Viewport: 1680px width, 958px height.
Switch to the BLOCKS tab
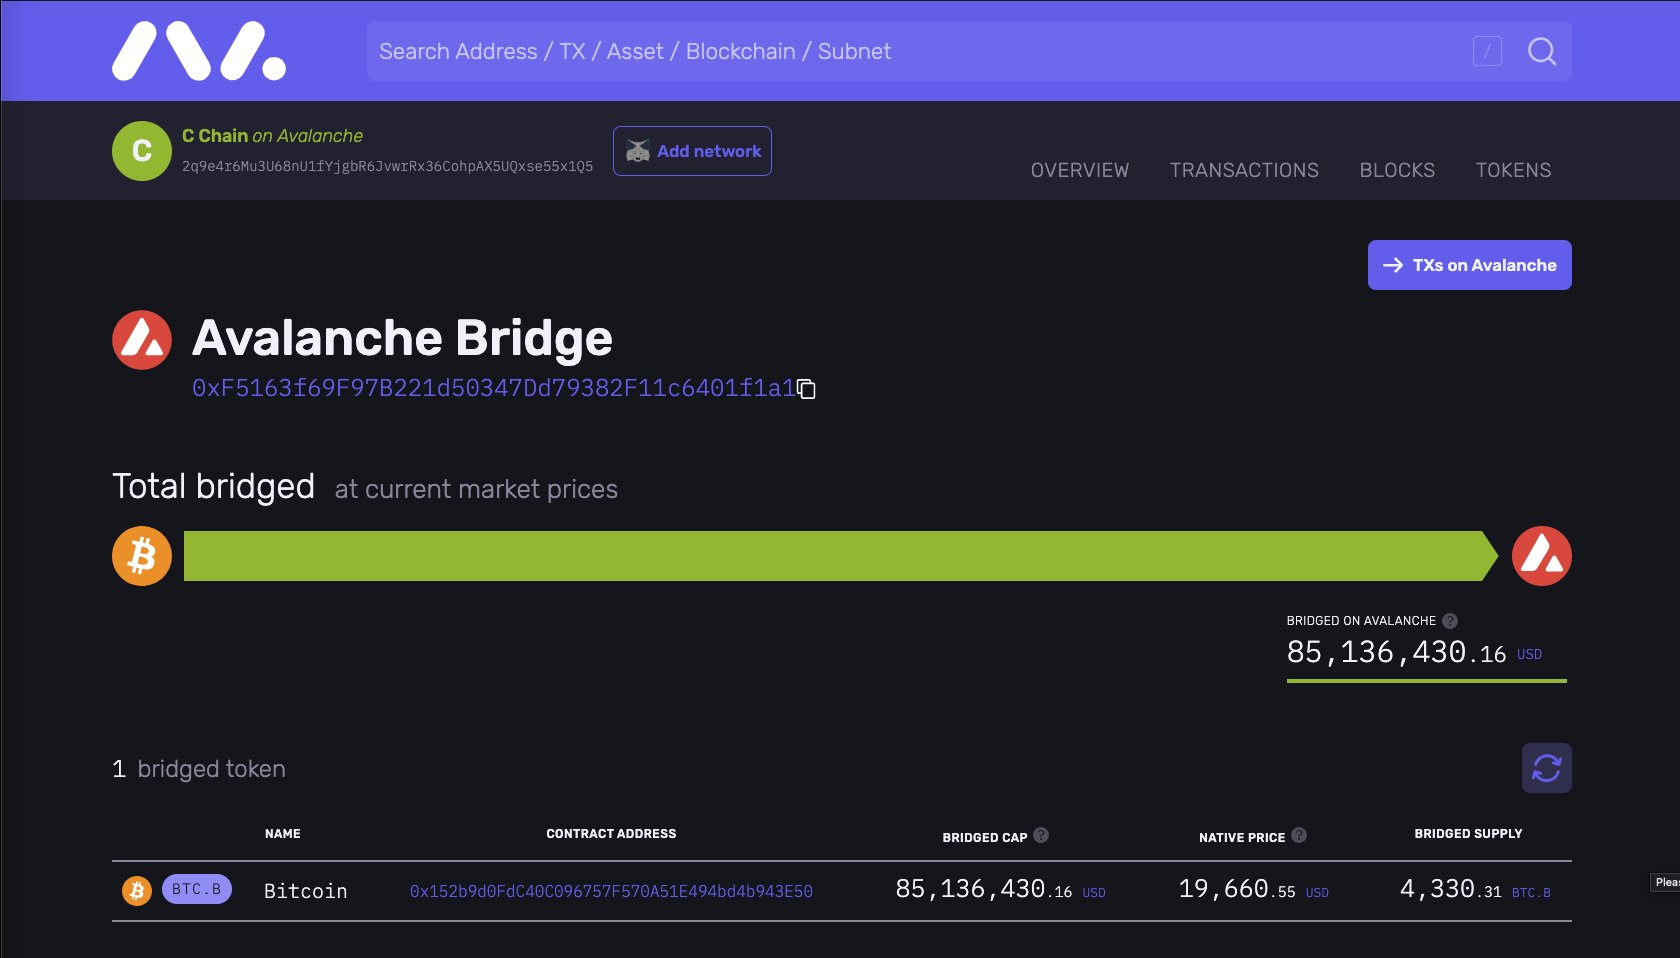click(1397, 170)
